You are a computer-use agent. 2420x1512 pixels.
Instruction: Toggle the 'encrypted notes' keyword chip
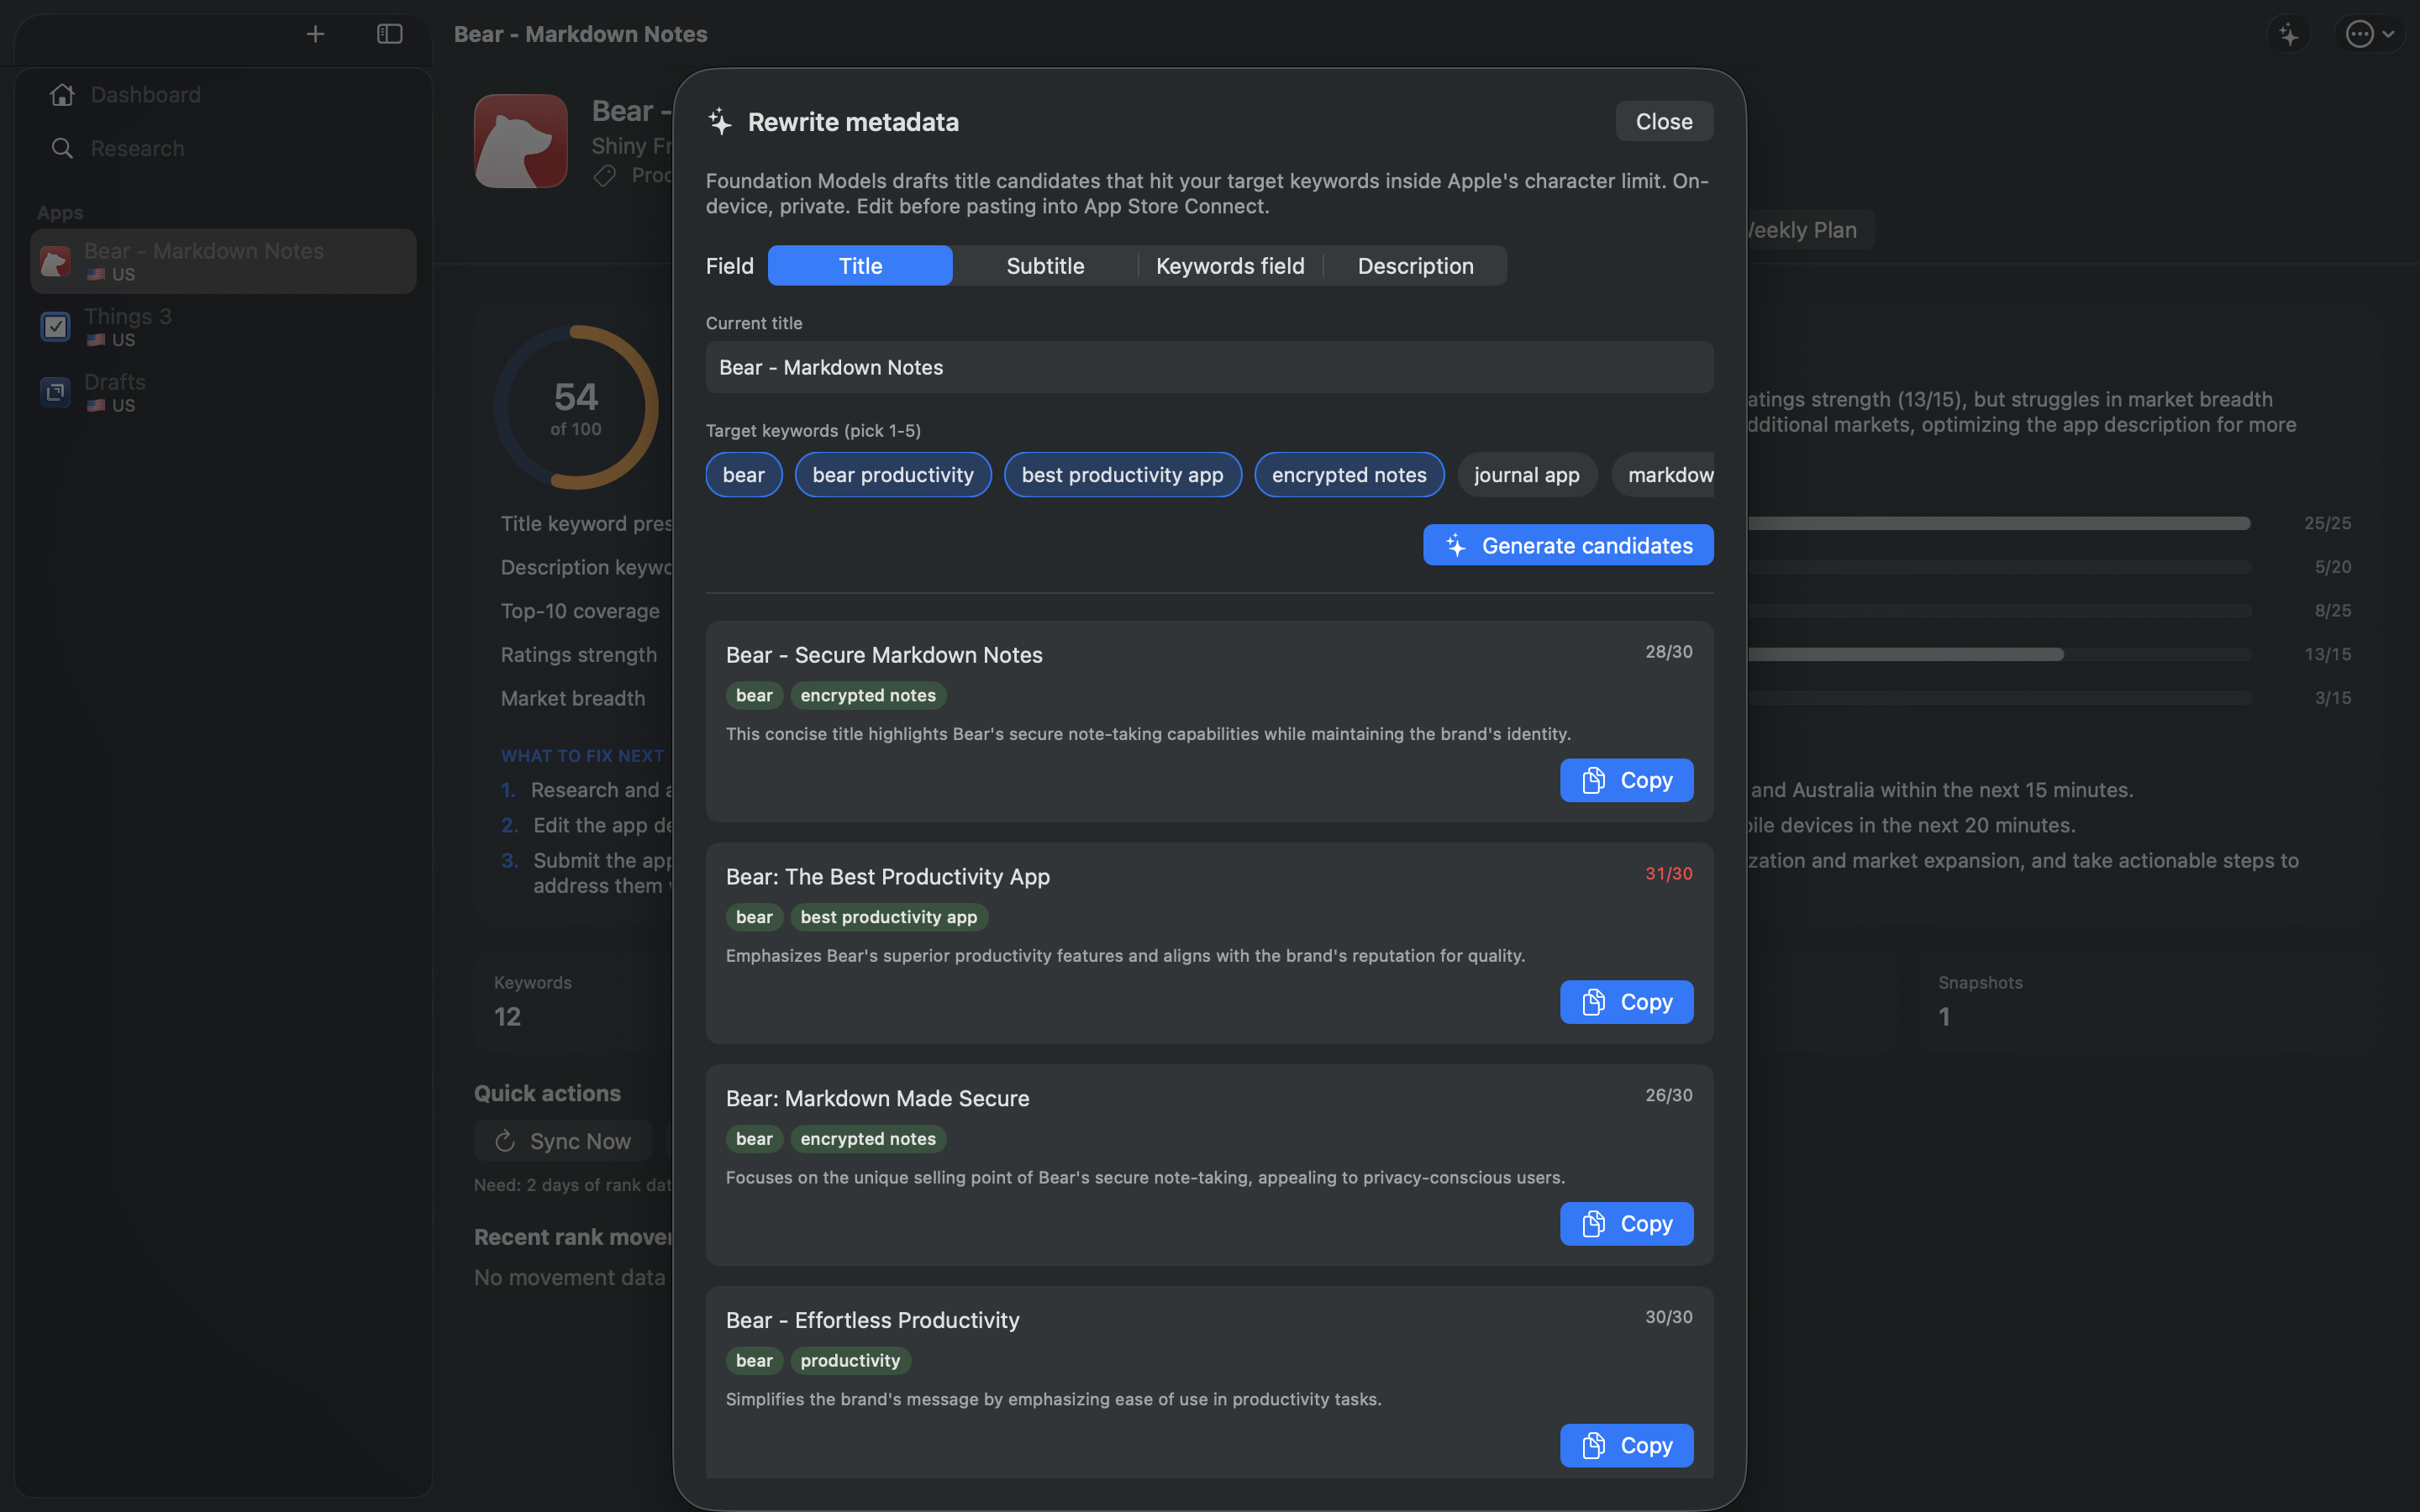tap(1349, 475)
